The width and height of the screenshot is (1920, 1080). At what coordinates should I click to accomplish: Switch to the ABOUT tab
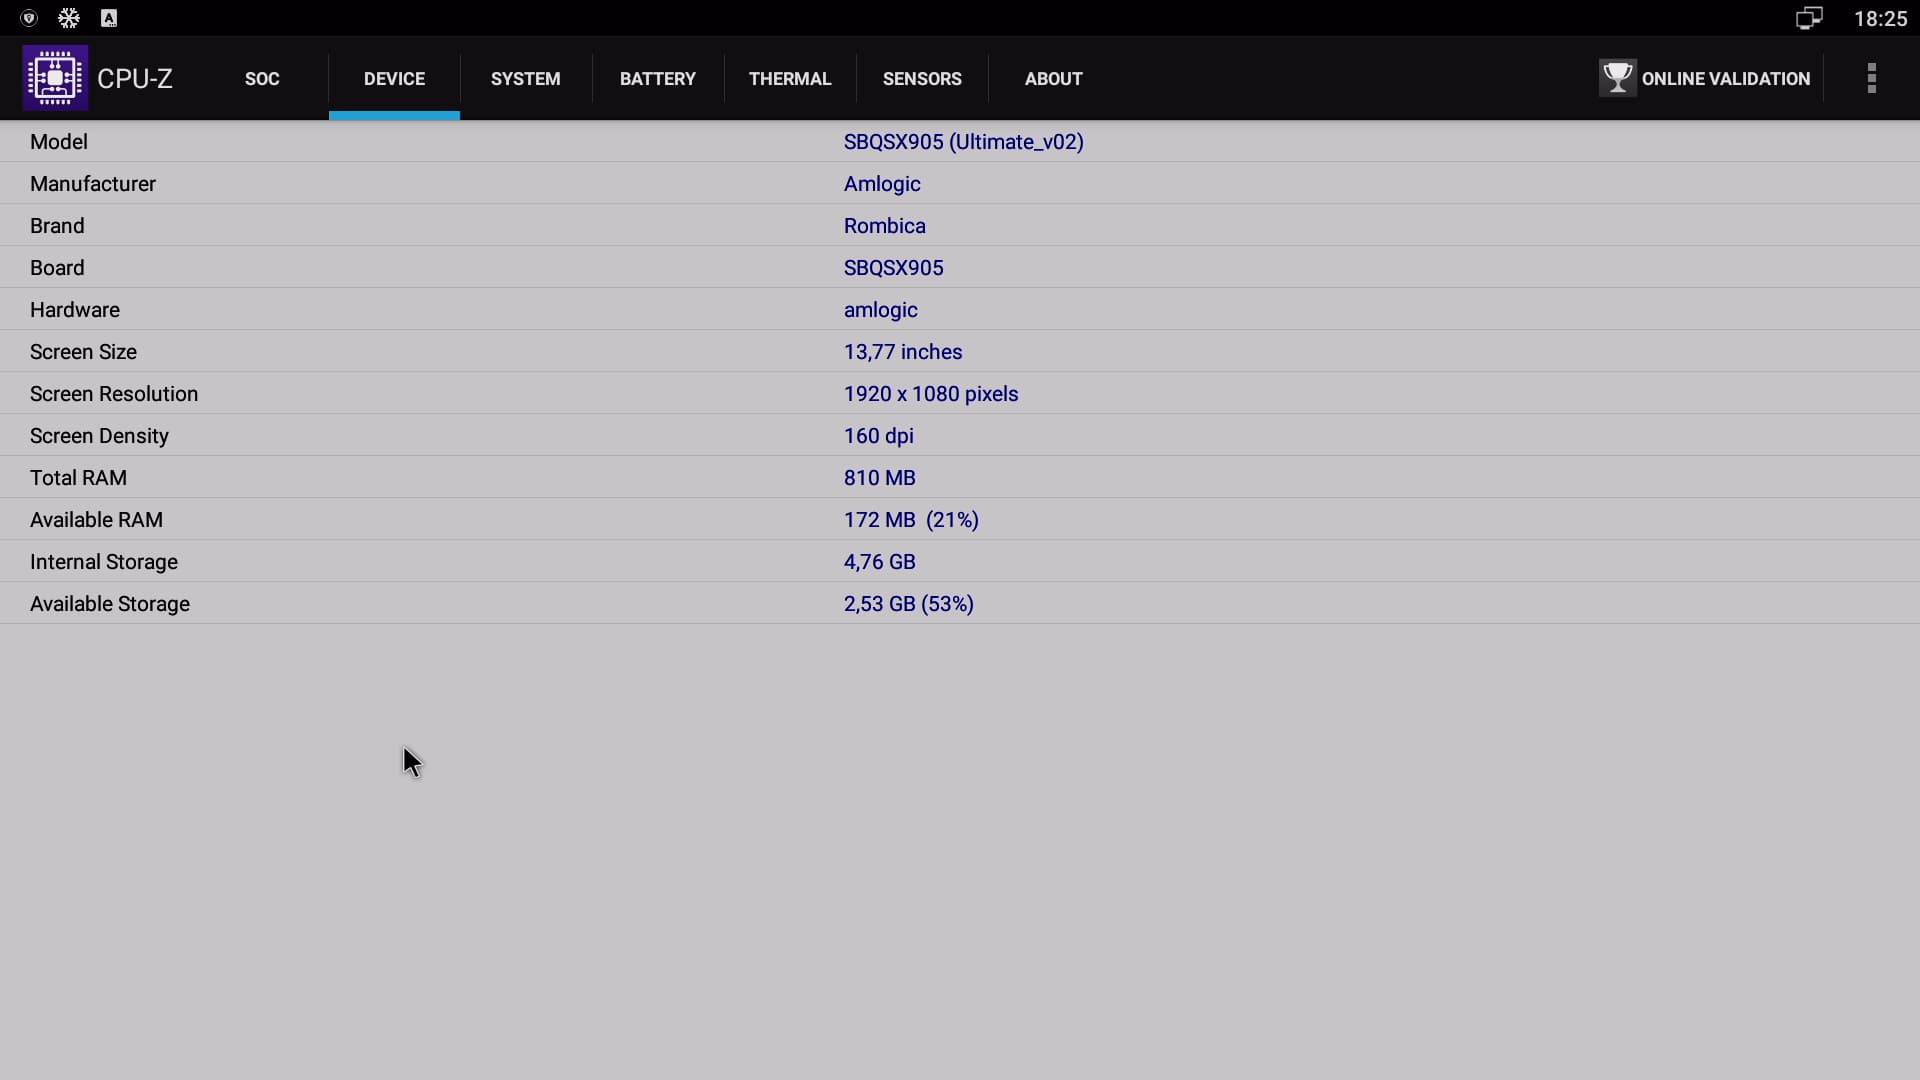pyautogui.click(x=1053, y=79)
